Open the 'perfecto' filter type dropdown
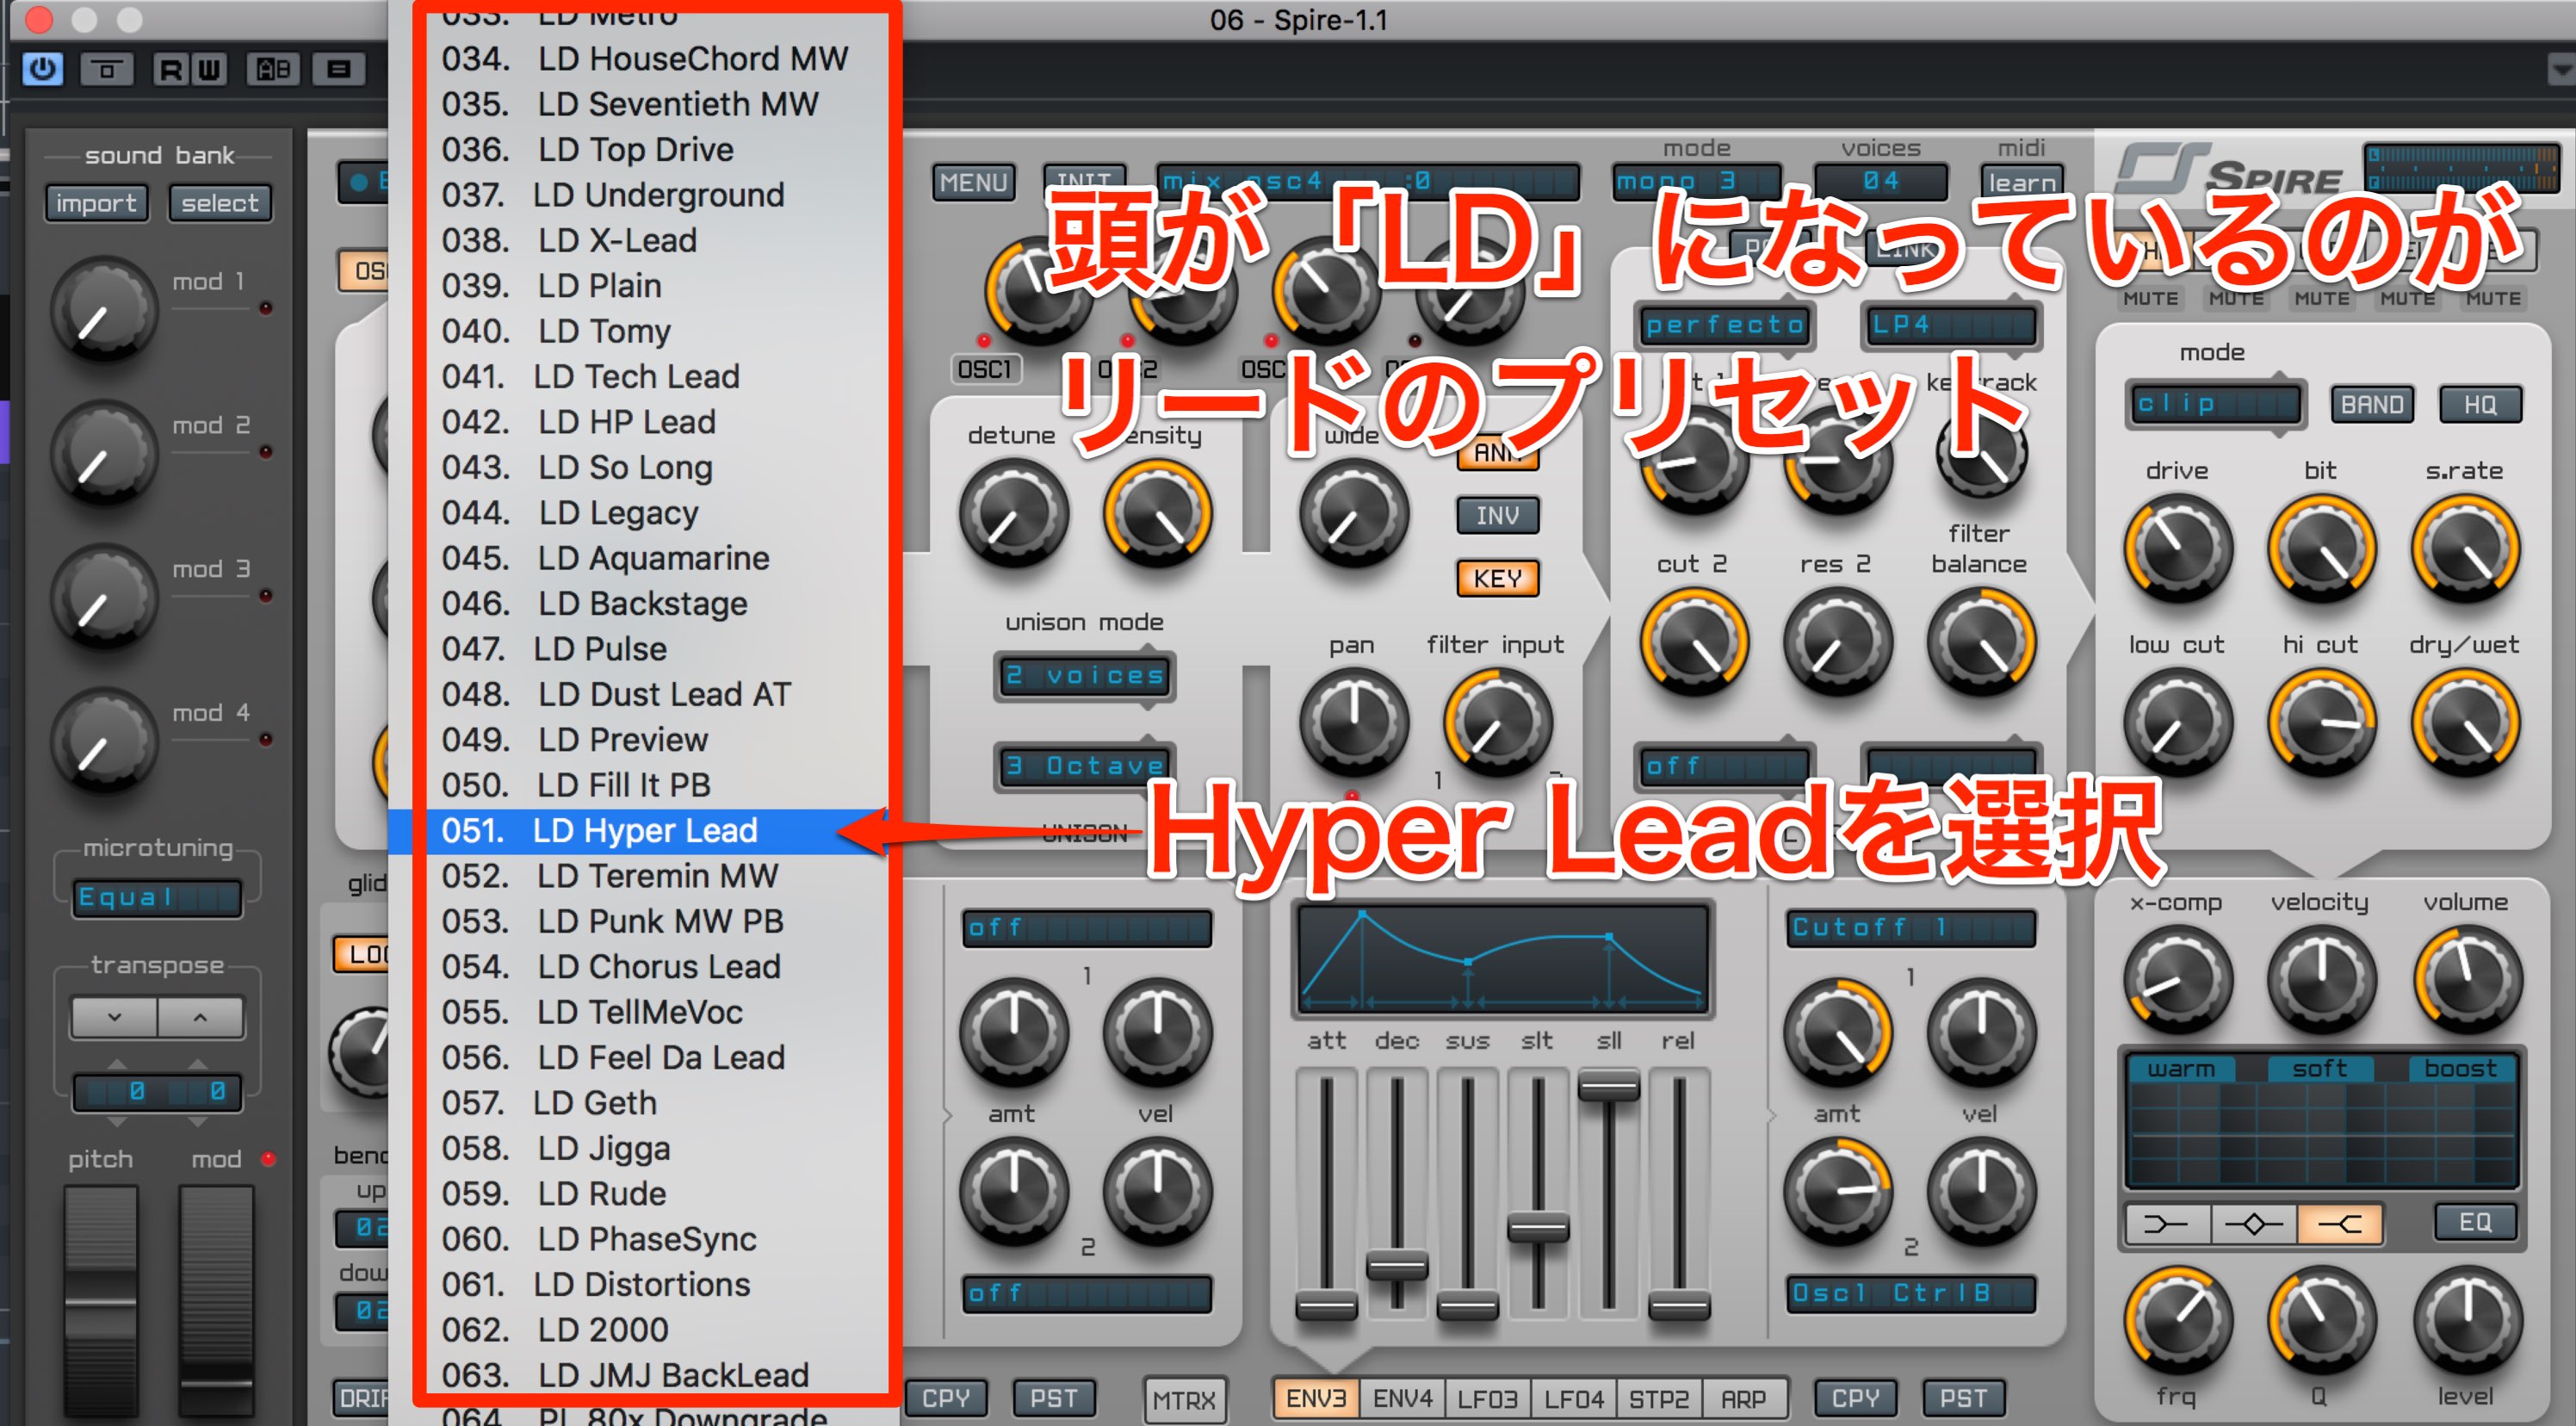This screenshot has height=1426, width=2576. click(1724, 325)
